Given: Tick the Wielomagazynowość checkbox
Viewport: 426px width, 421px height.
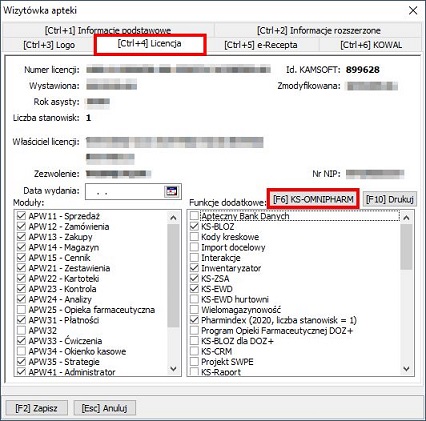Looking at the screenshot, I should (x=194, y=310).
